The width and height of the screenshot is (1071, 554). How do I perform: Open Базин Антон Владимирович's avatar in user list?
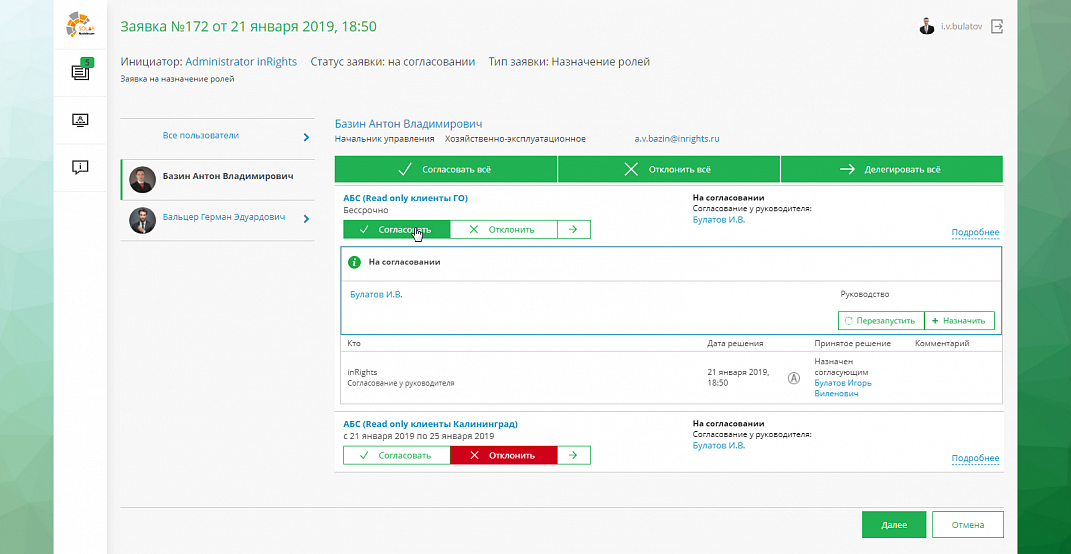142,179
